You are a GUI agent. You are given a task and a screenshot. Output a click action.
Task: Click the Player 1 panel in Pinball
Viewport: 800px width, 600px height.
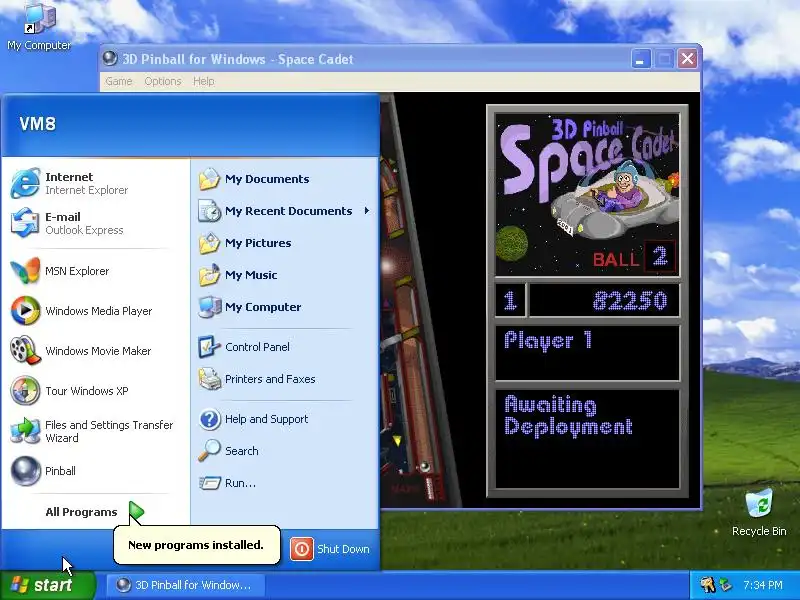point(587,353)
